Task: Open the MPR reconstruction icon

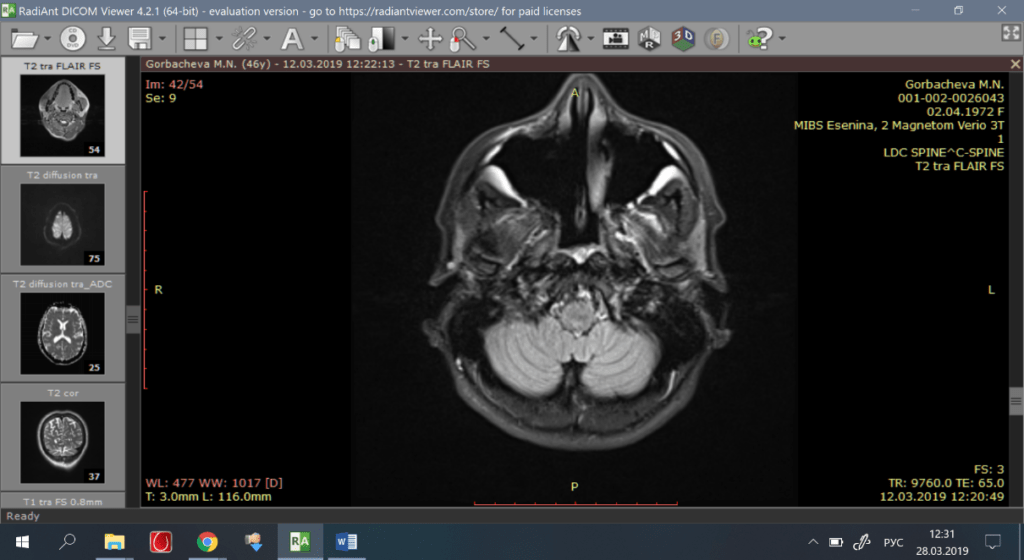Action: click(649, 39)
